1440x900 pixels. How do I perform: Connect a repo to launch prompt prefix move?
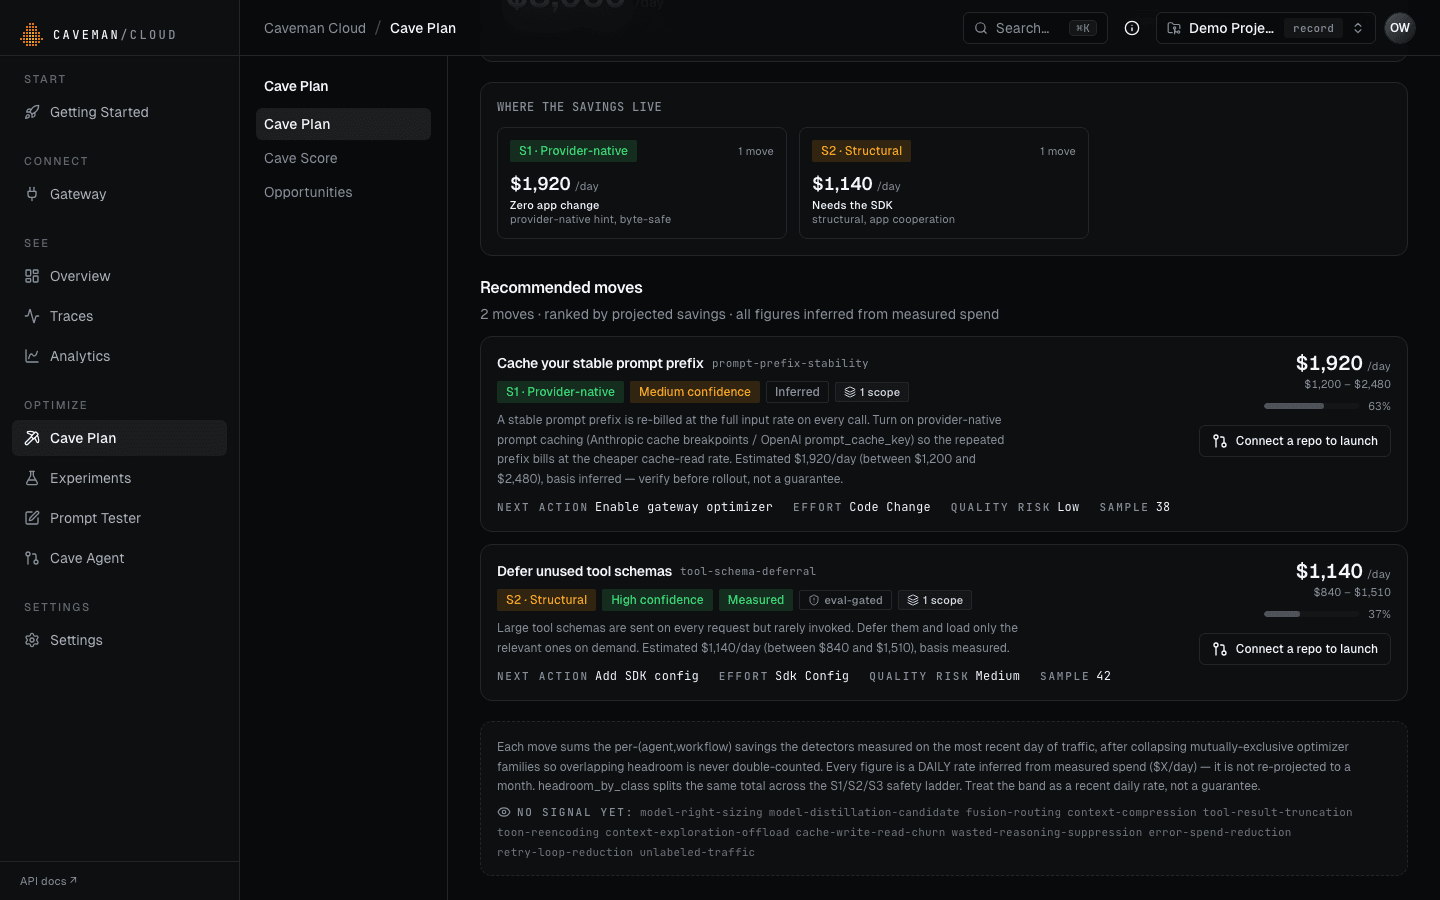click(1295, 441)
